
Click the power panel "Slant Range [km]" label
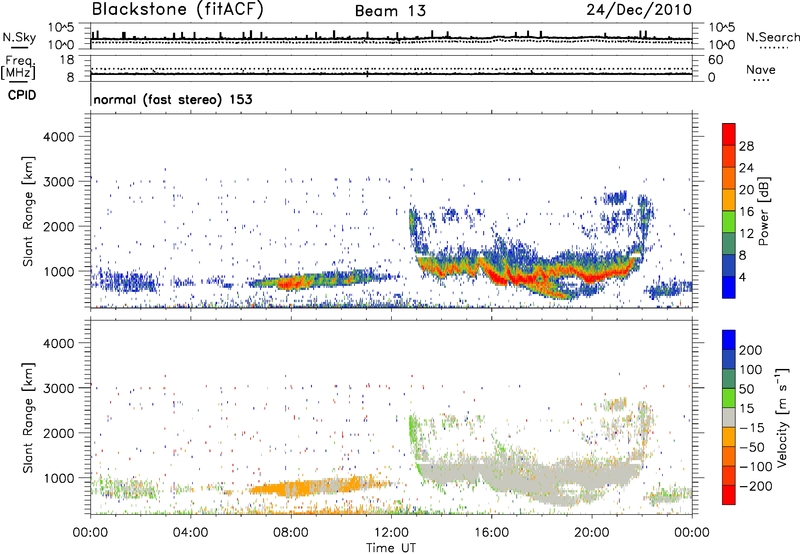28,211
